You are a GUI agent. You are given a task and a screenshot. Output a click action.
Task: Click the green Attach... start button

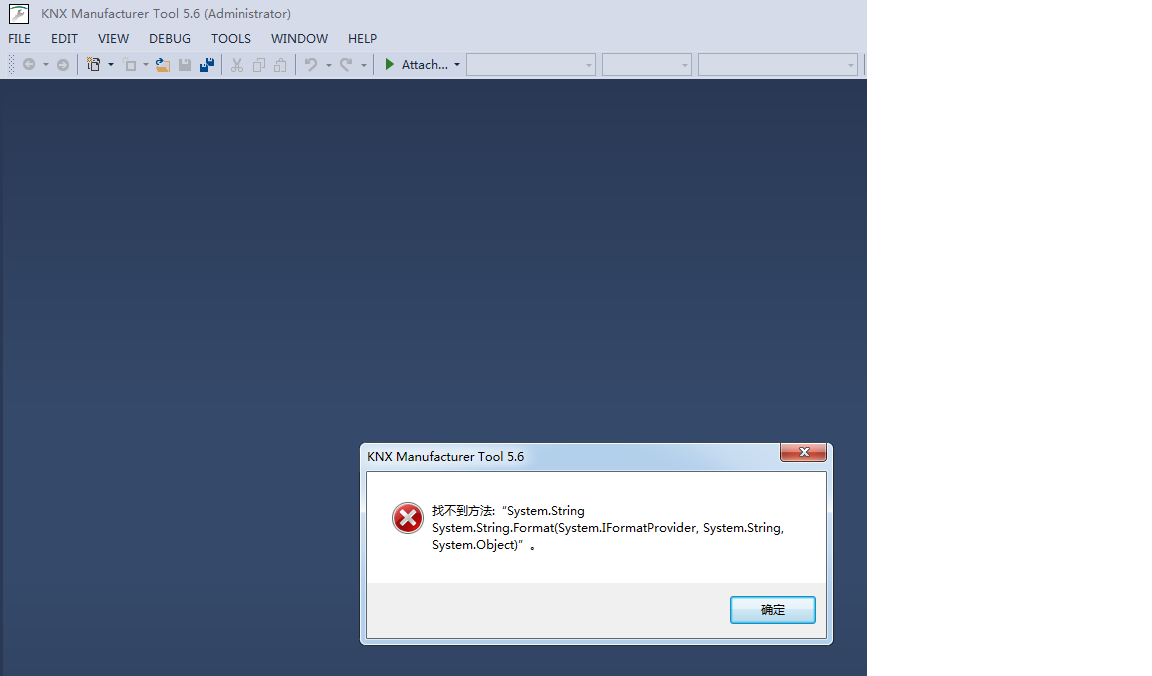pyautogui.click(x=417, y=65)
